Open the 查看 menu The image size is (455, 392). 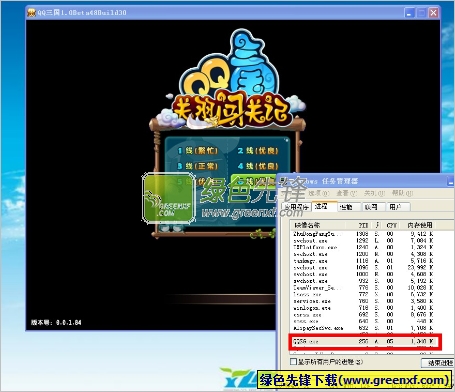pyautogui.click(x=346, y=193)
